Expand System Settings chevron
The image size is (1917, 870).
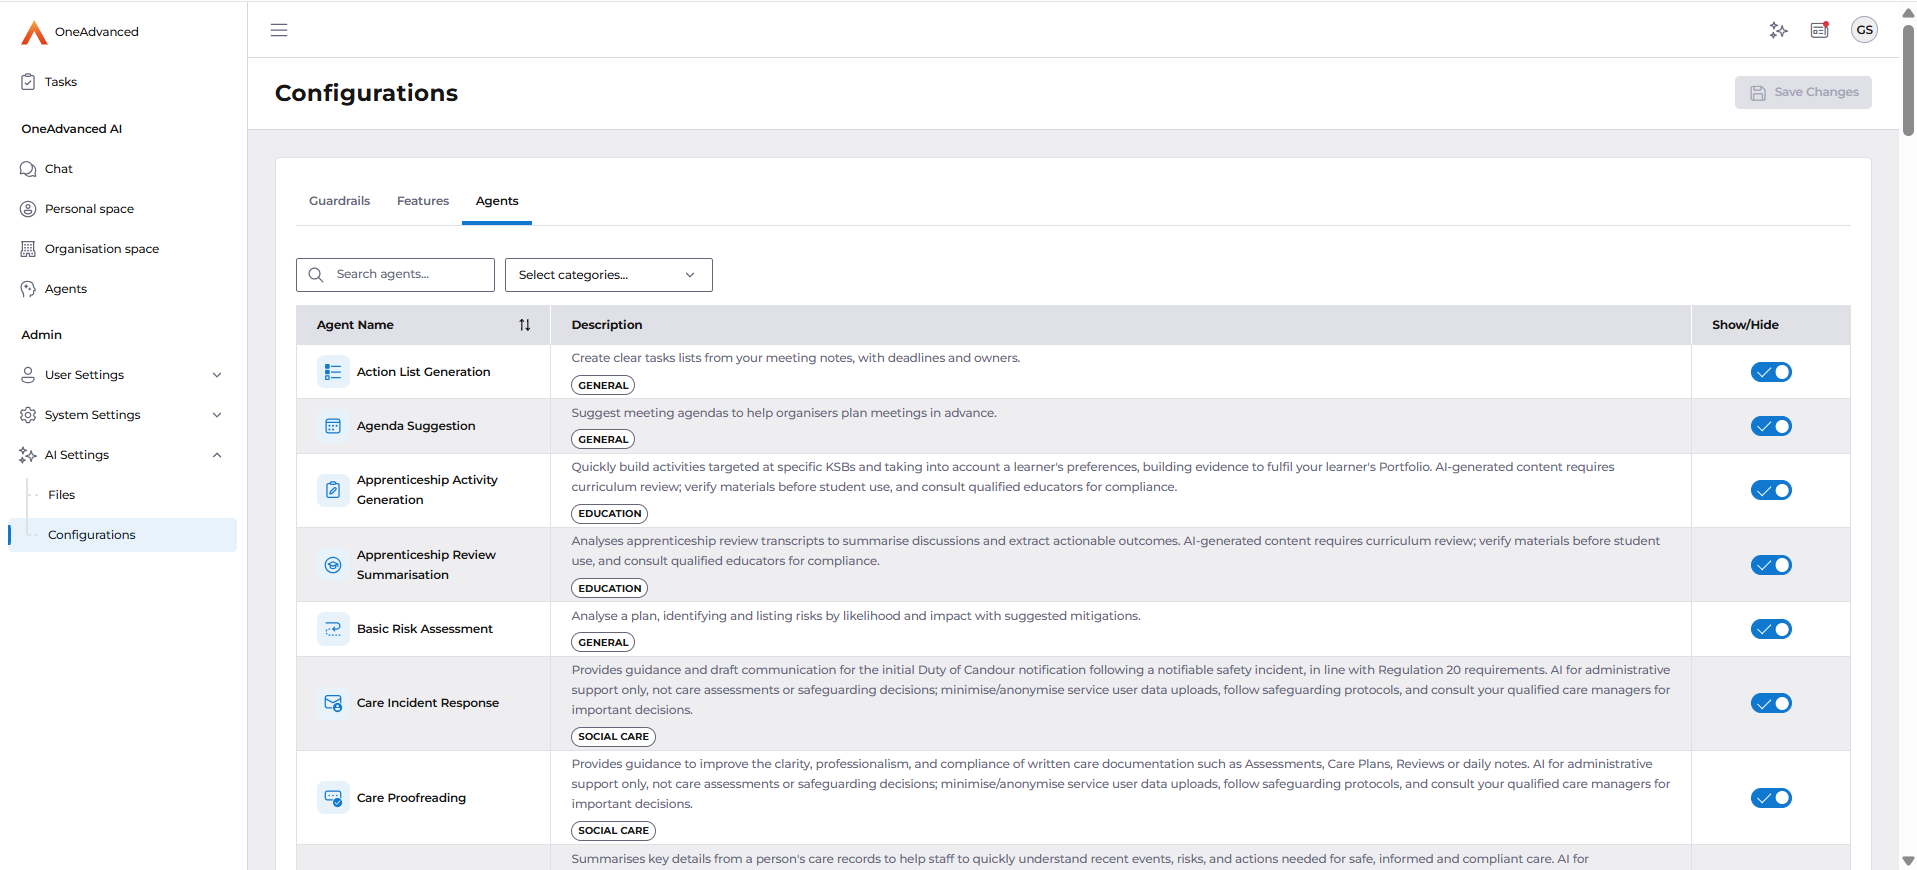coord(217,415)
